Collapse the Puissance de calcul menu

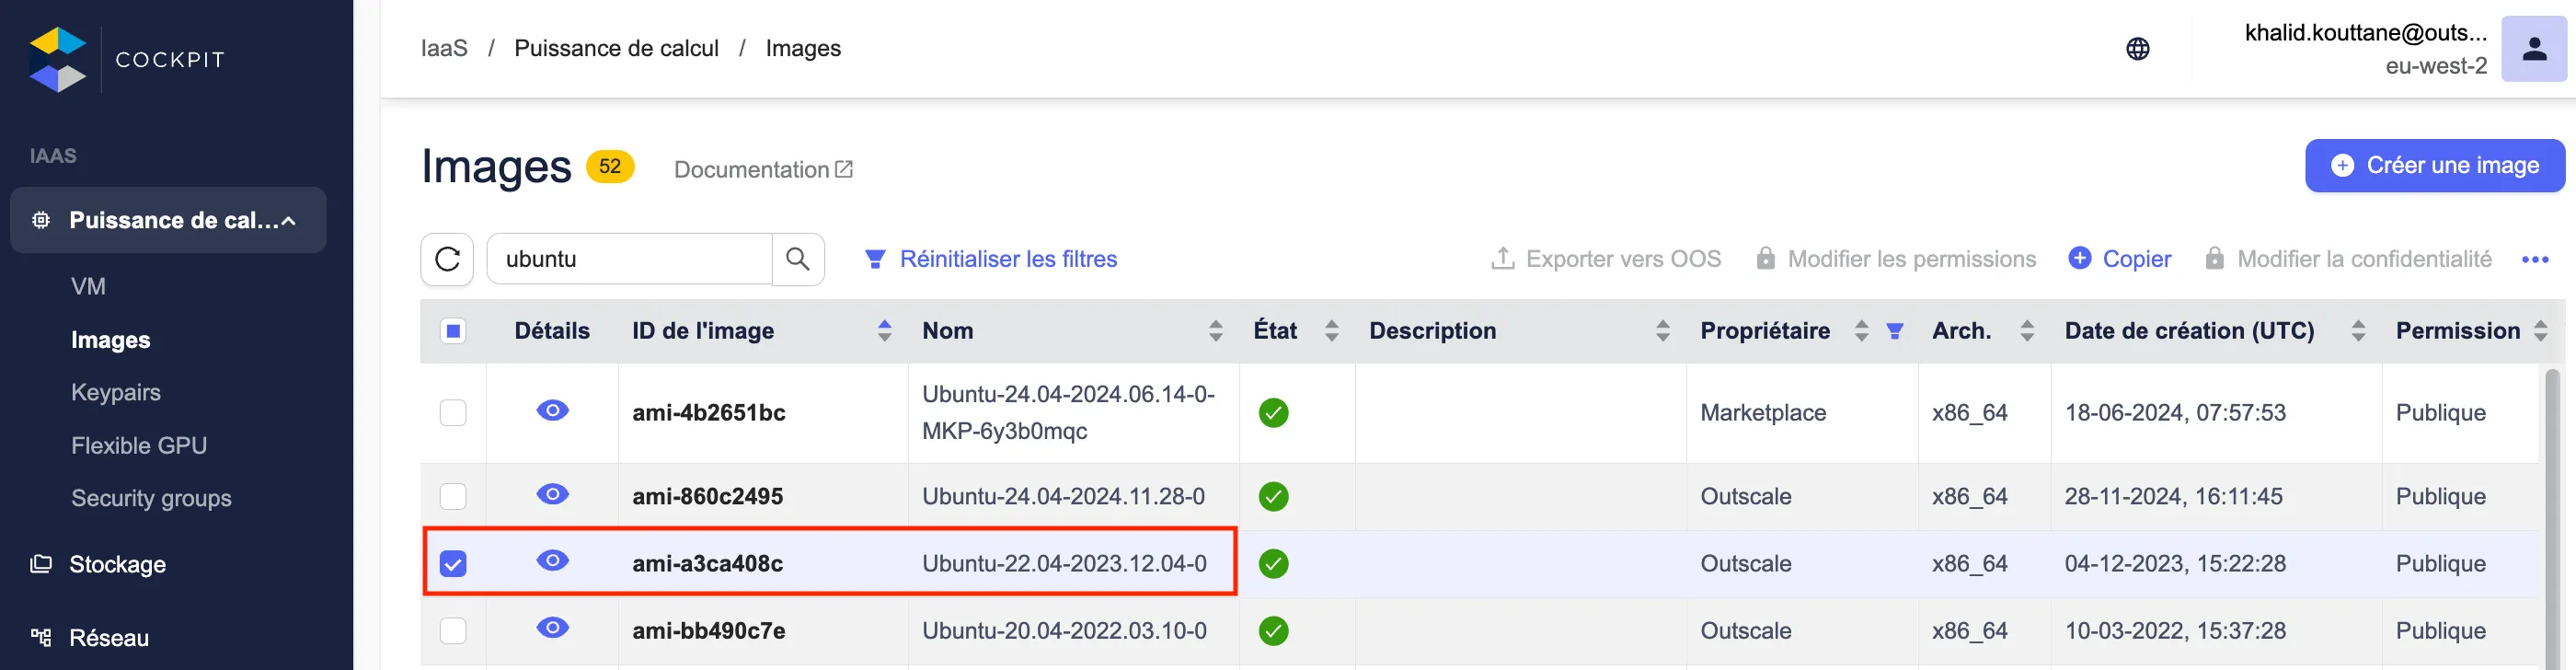click(288, 221)
